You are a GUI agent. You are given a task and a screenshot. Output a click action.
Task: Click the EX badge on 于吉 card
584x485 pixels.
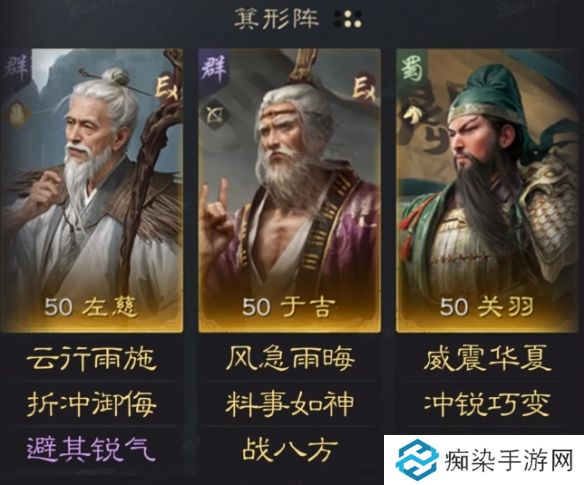364,90
